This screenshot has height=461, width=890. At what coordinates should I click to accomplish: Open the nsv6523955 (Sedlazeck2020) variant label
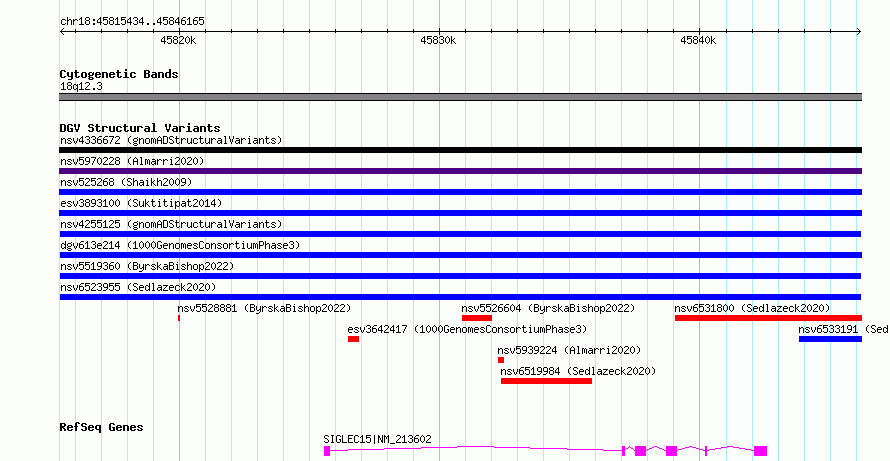pyautogui.click(x=138, y=287)
